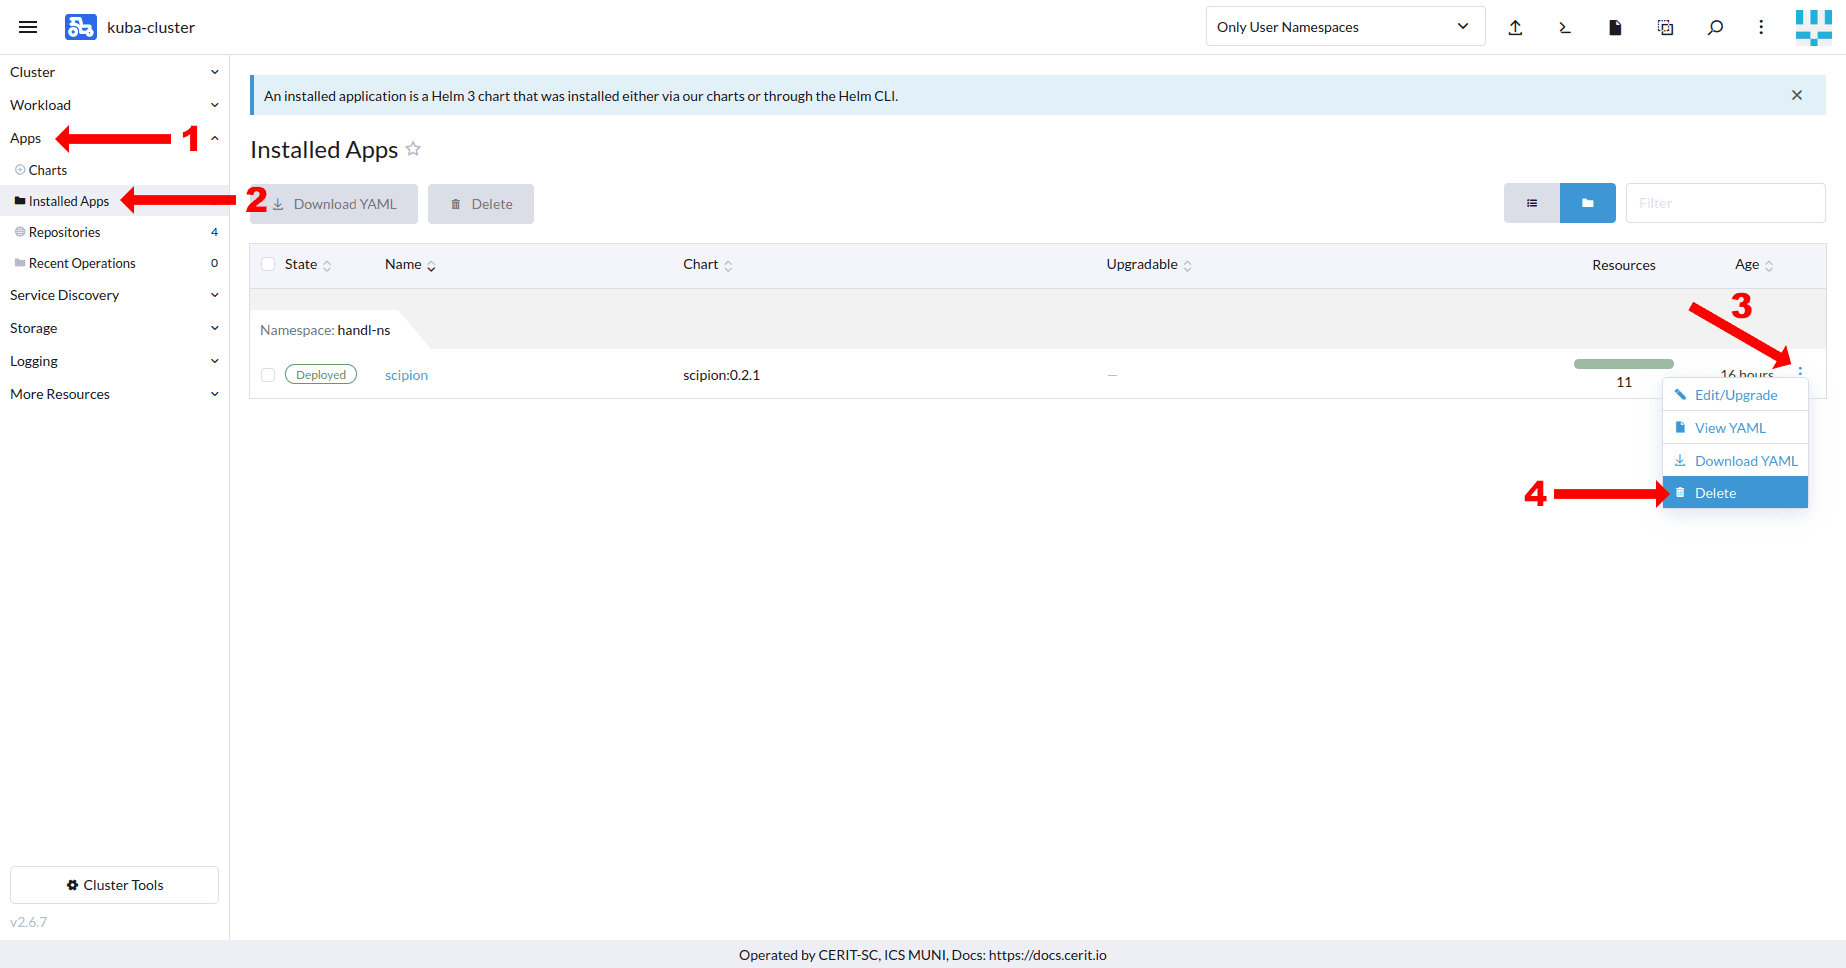
Task: Click the scipion resources progress bar
Action: [x=1623, y=364]
